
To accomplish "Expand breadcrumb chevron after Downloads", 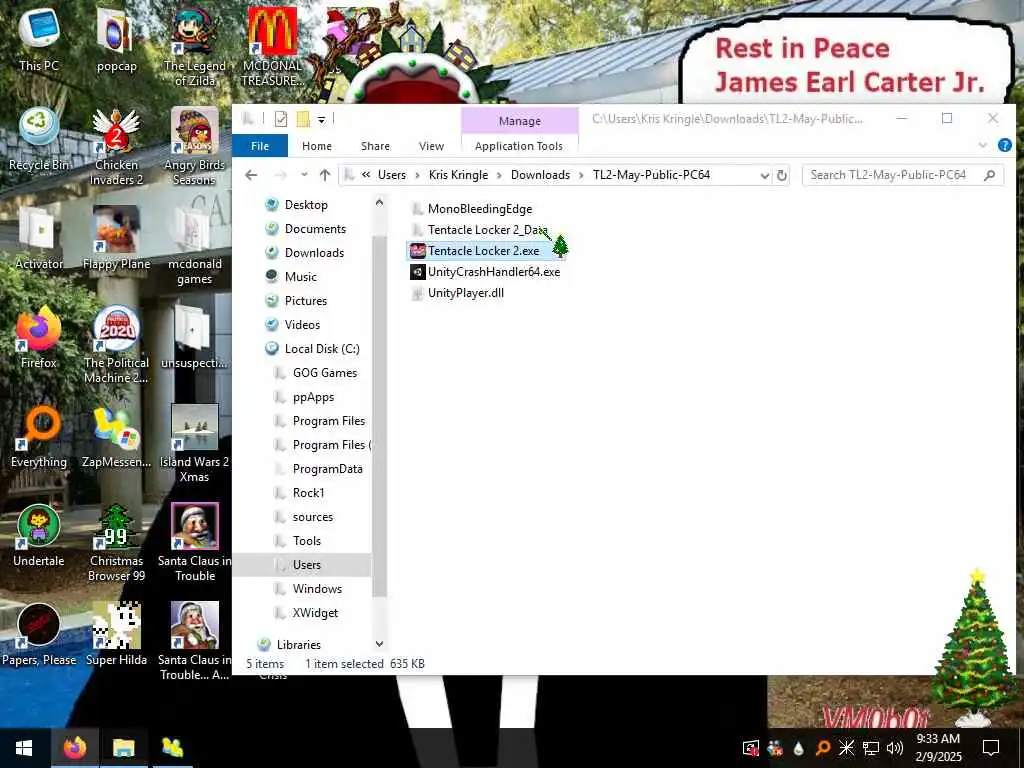I will pos(581,175).
